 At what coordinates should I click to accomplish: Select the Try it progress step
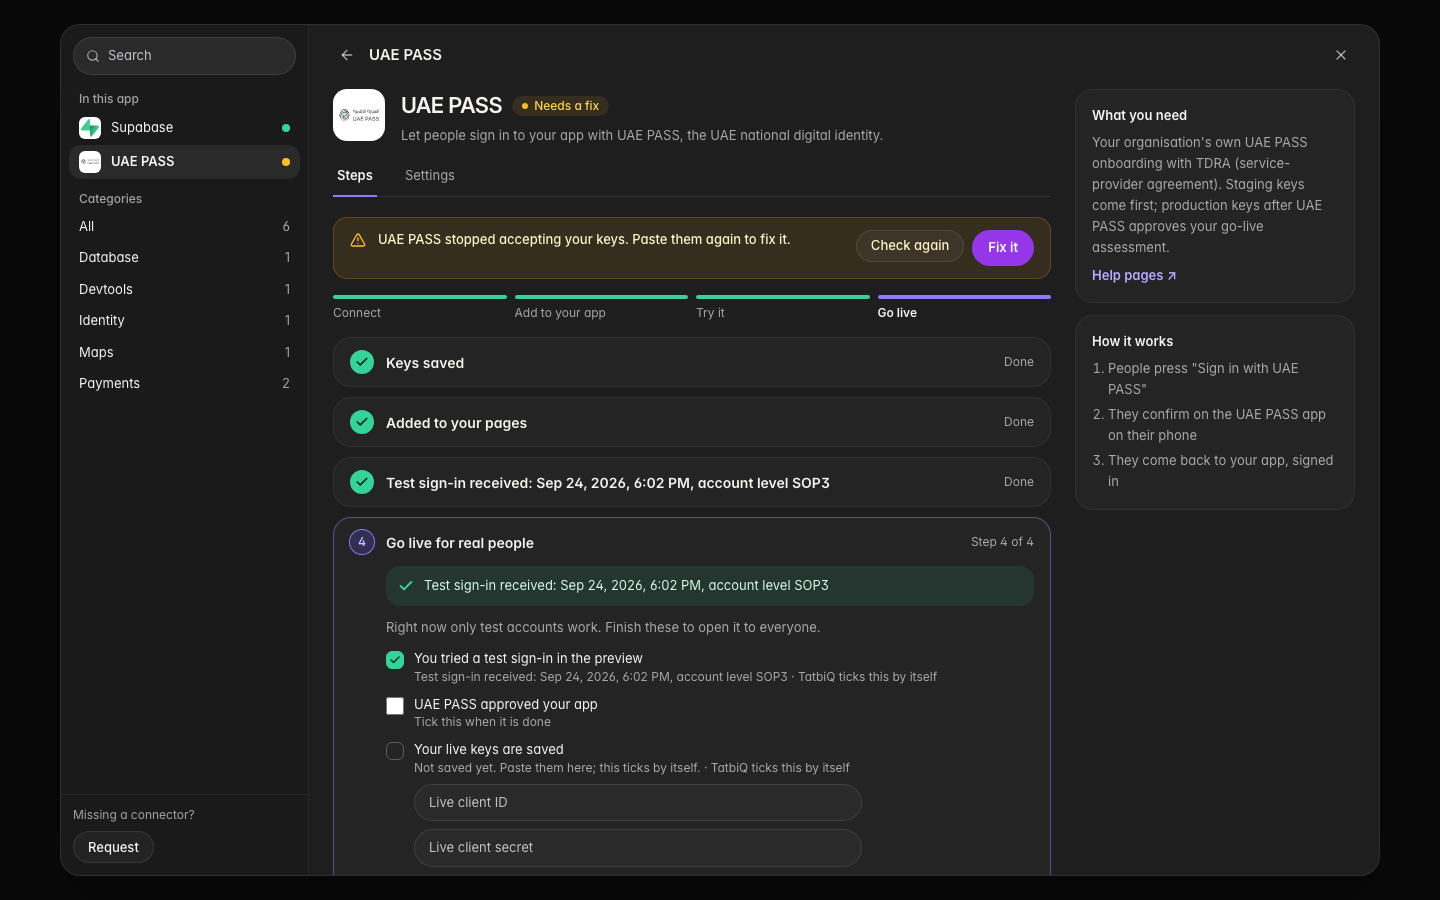[783, 307]
